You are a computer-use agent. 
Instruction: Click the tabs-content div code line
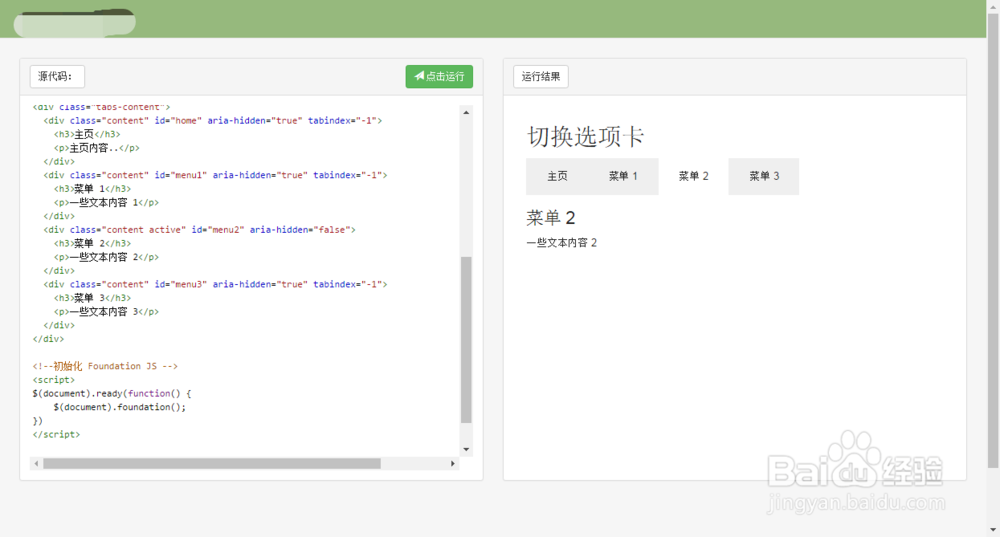(x=101, y=107)
